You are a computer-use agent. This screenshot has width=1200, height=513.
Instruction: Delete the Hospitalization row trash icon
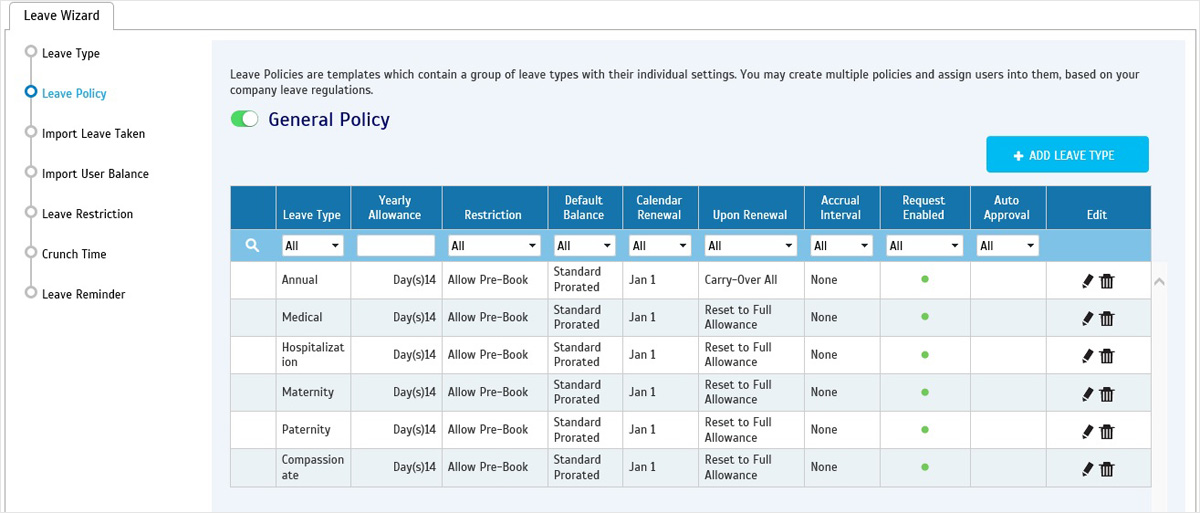point(1107,355)
